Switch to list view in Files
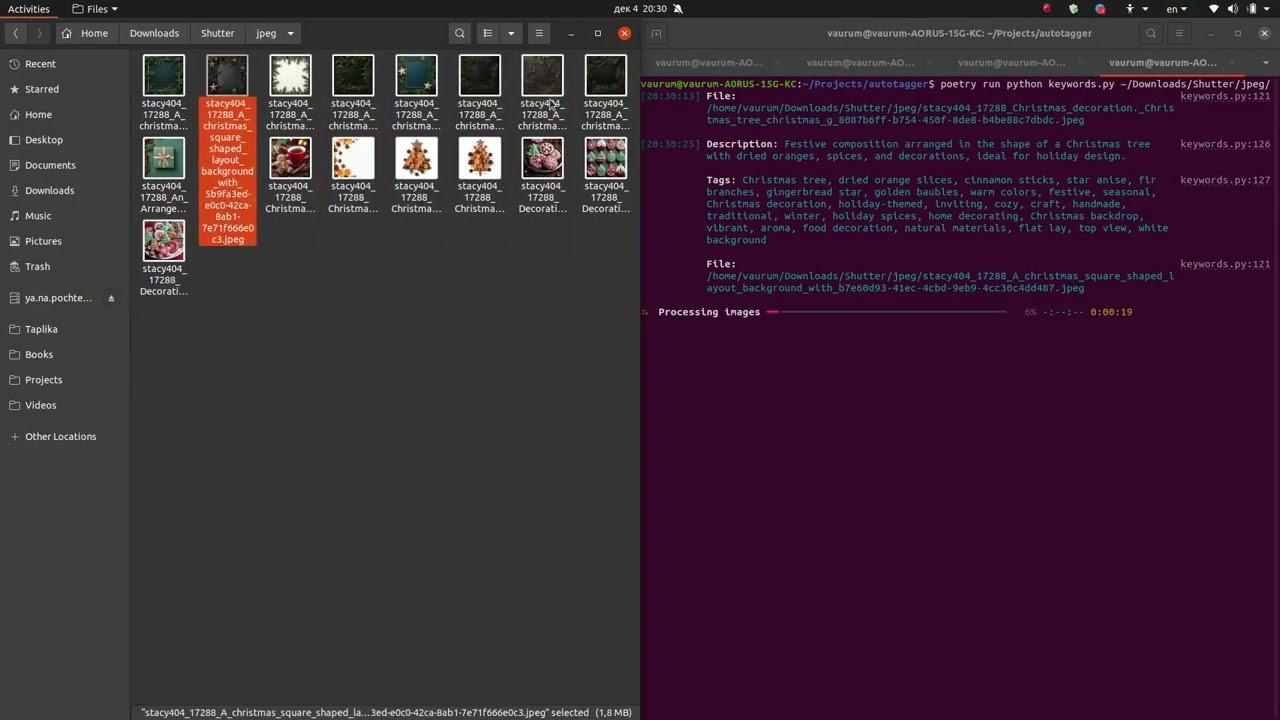The height and width of the screenshot is (720, 1280). 487,33
